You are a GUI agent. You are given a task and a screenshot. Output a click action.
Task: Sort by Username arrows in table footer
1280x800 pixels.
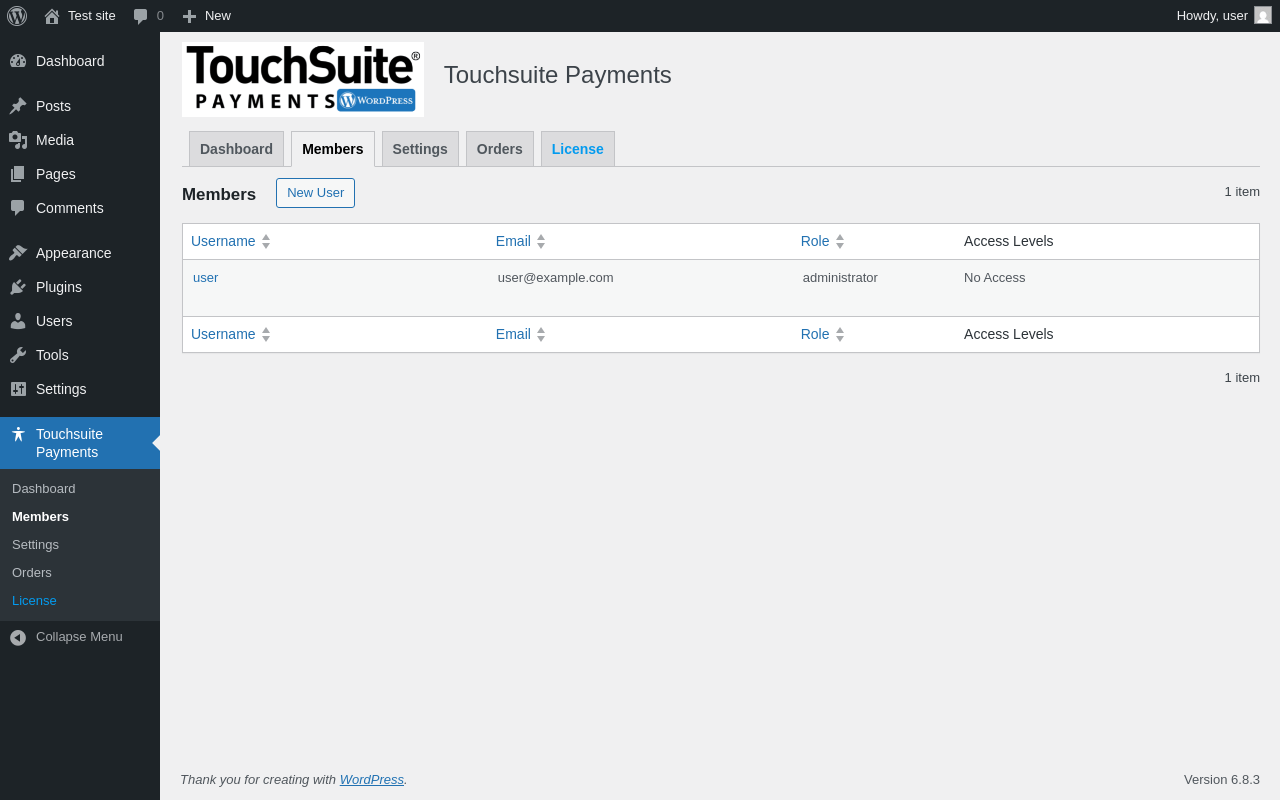pyautogui.click(x=266, y=334)
